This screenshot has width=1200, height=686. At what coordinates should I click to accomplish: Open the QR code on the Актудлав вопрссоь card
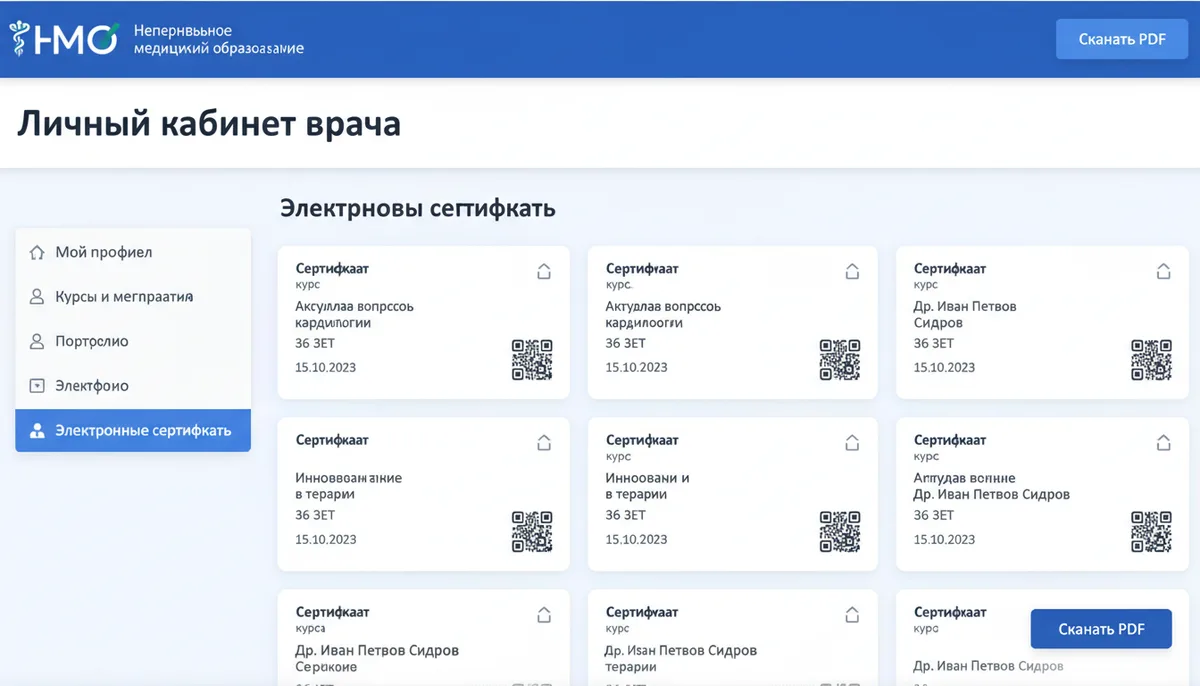pyautogui.click(x=840, y=360)
